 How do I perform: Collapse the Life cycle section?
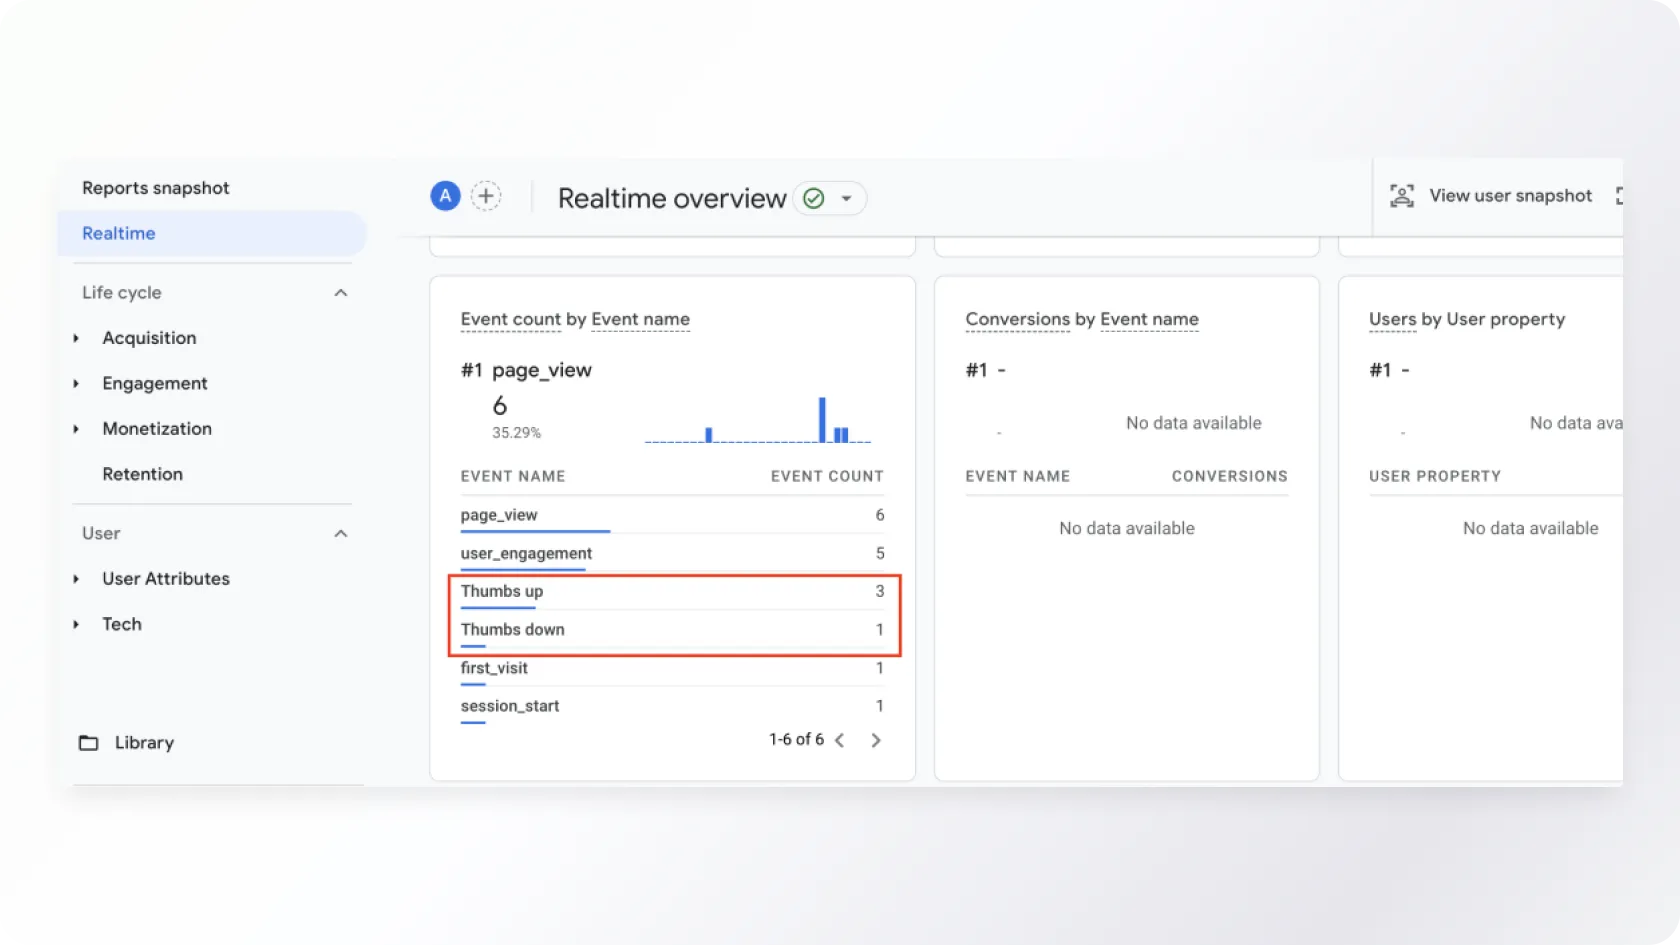(x=340, y=293)
